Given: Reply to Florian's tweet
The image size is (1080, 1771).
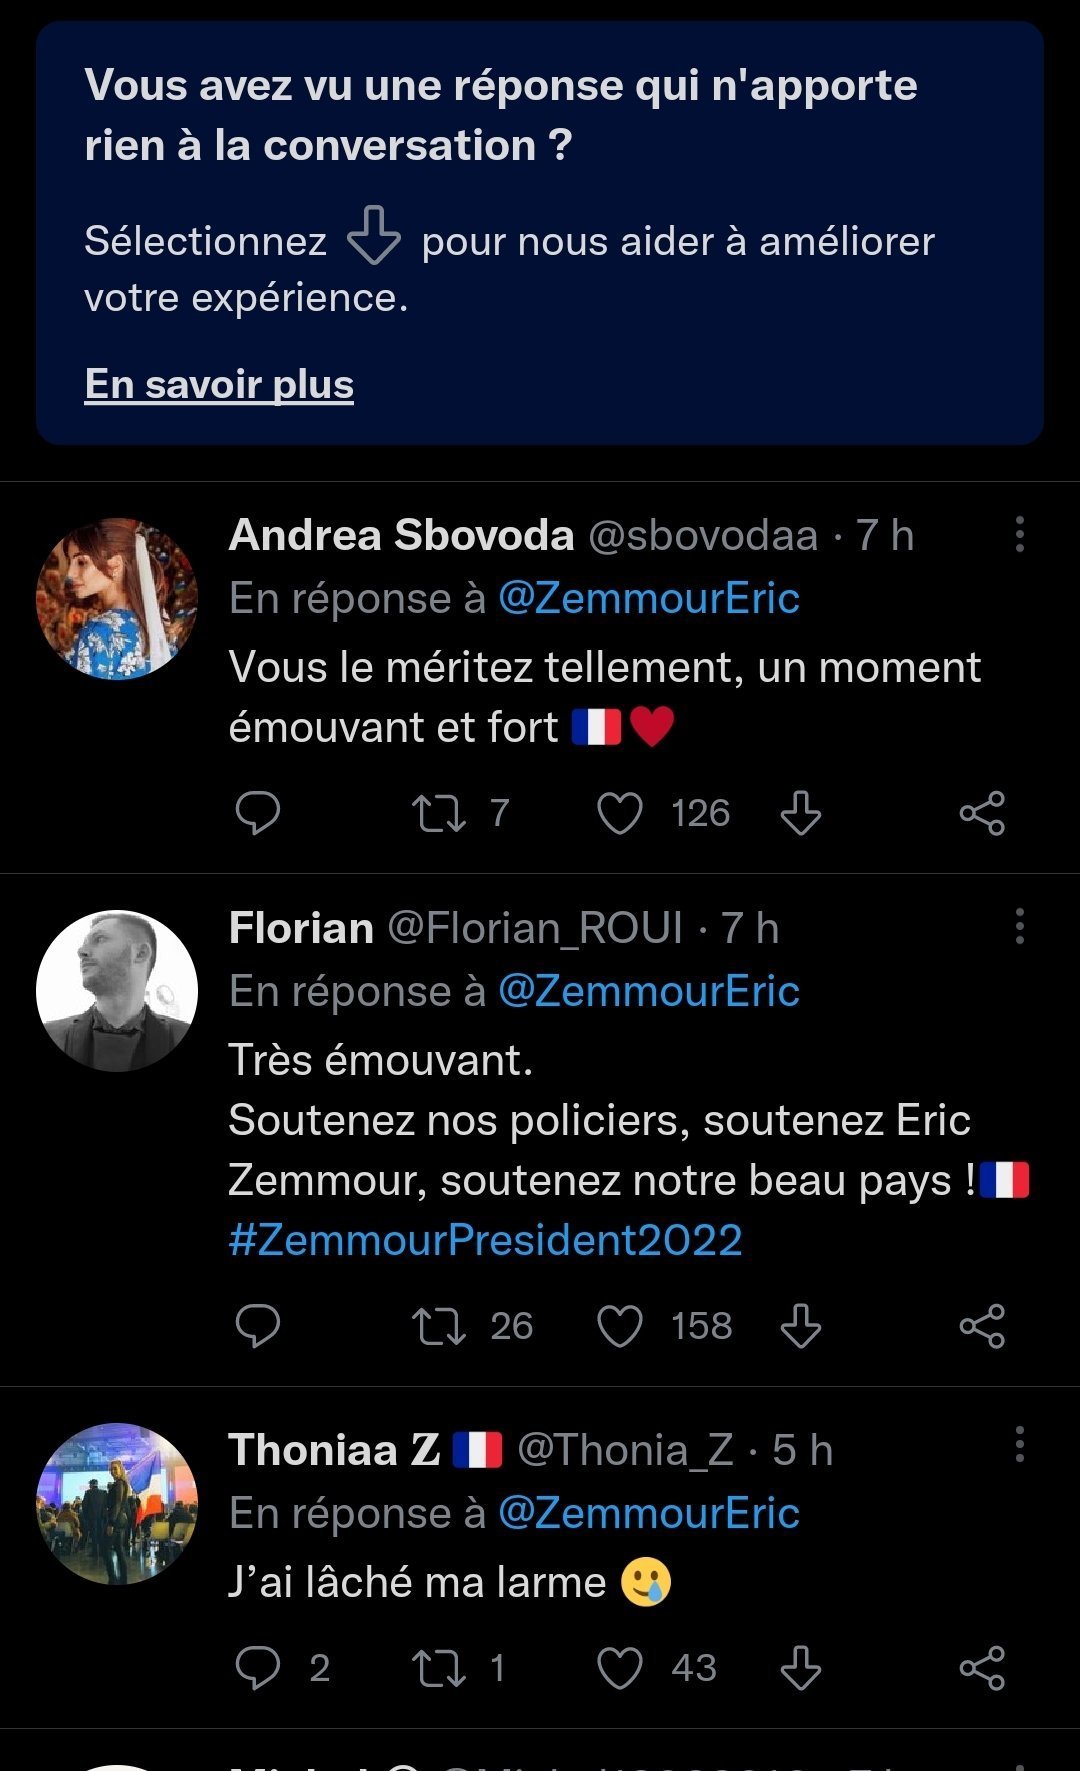Looking at the screenshot, I should coord(257,1326).
